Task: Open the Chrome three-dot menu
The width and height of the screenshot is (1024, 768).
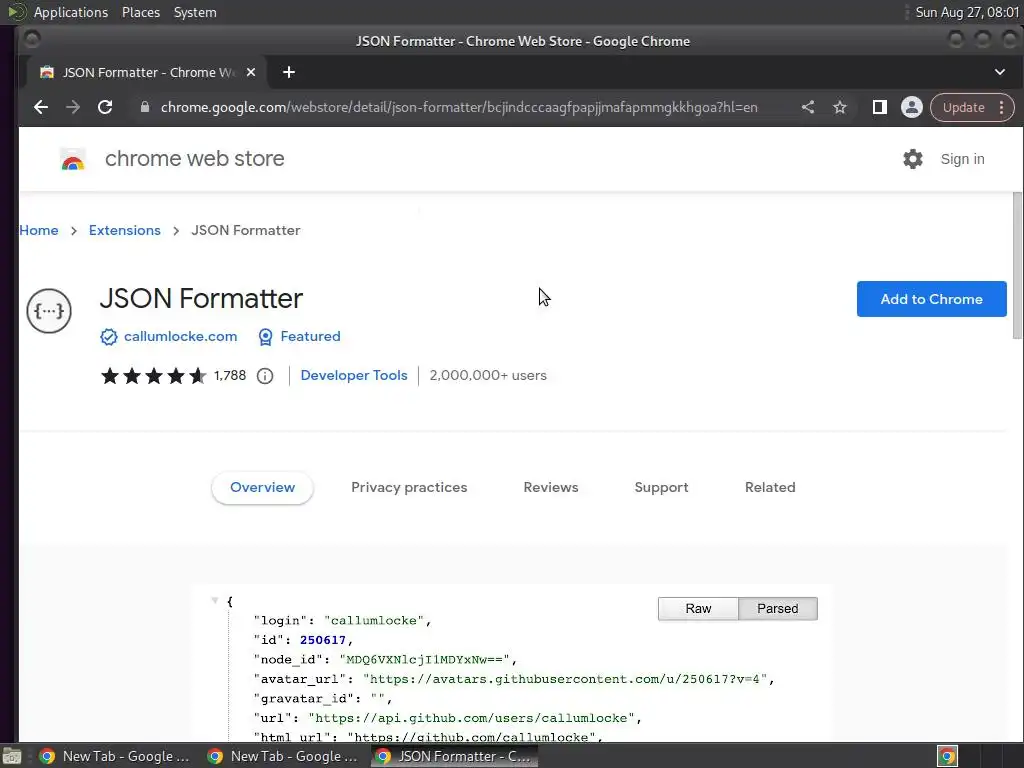Action: [1001, 107]
